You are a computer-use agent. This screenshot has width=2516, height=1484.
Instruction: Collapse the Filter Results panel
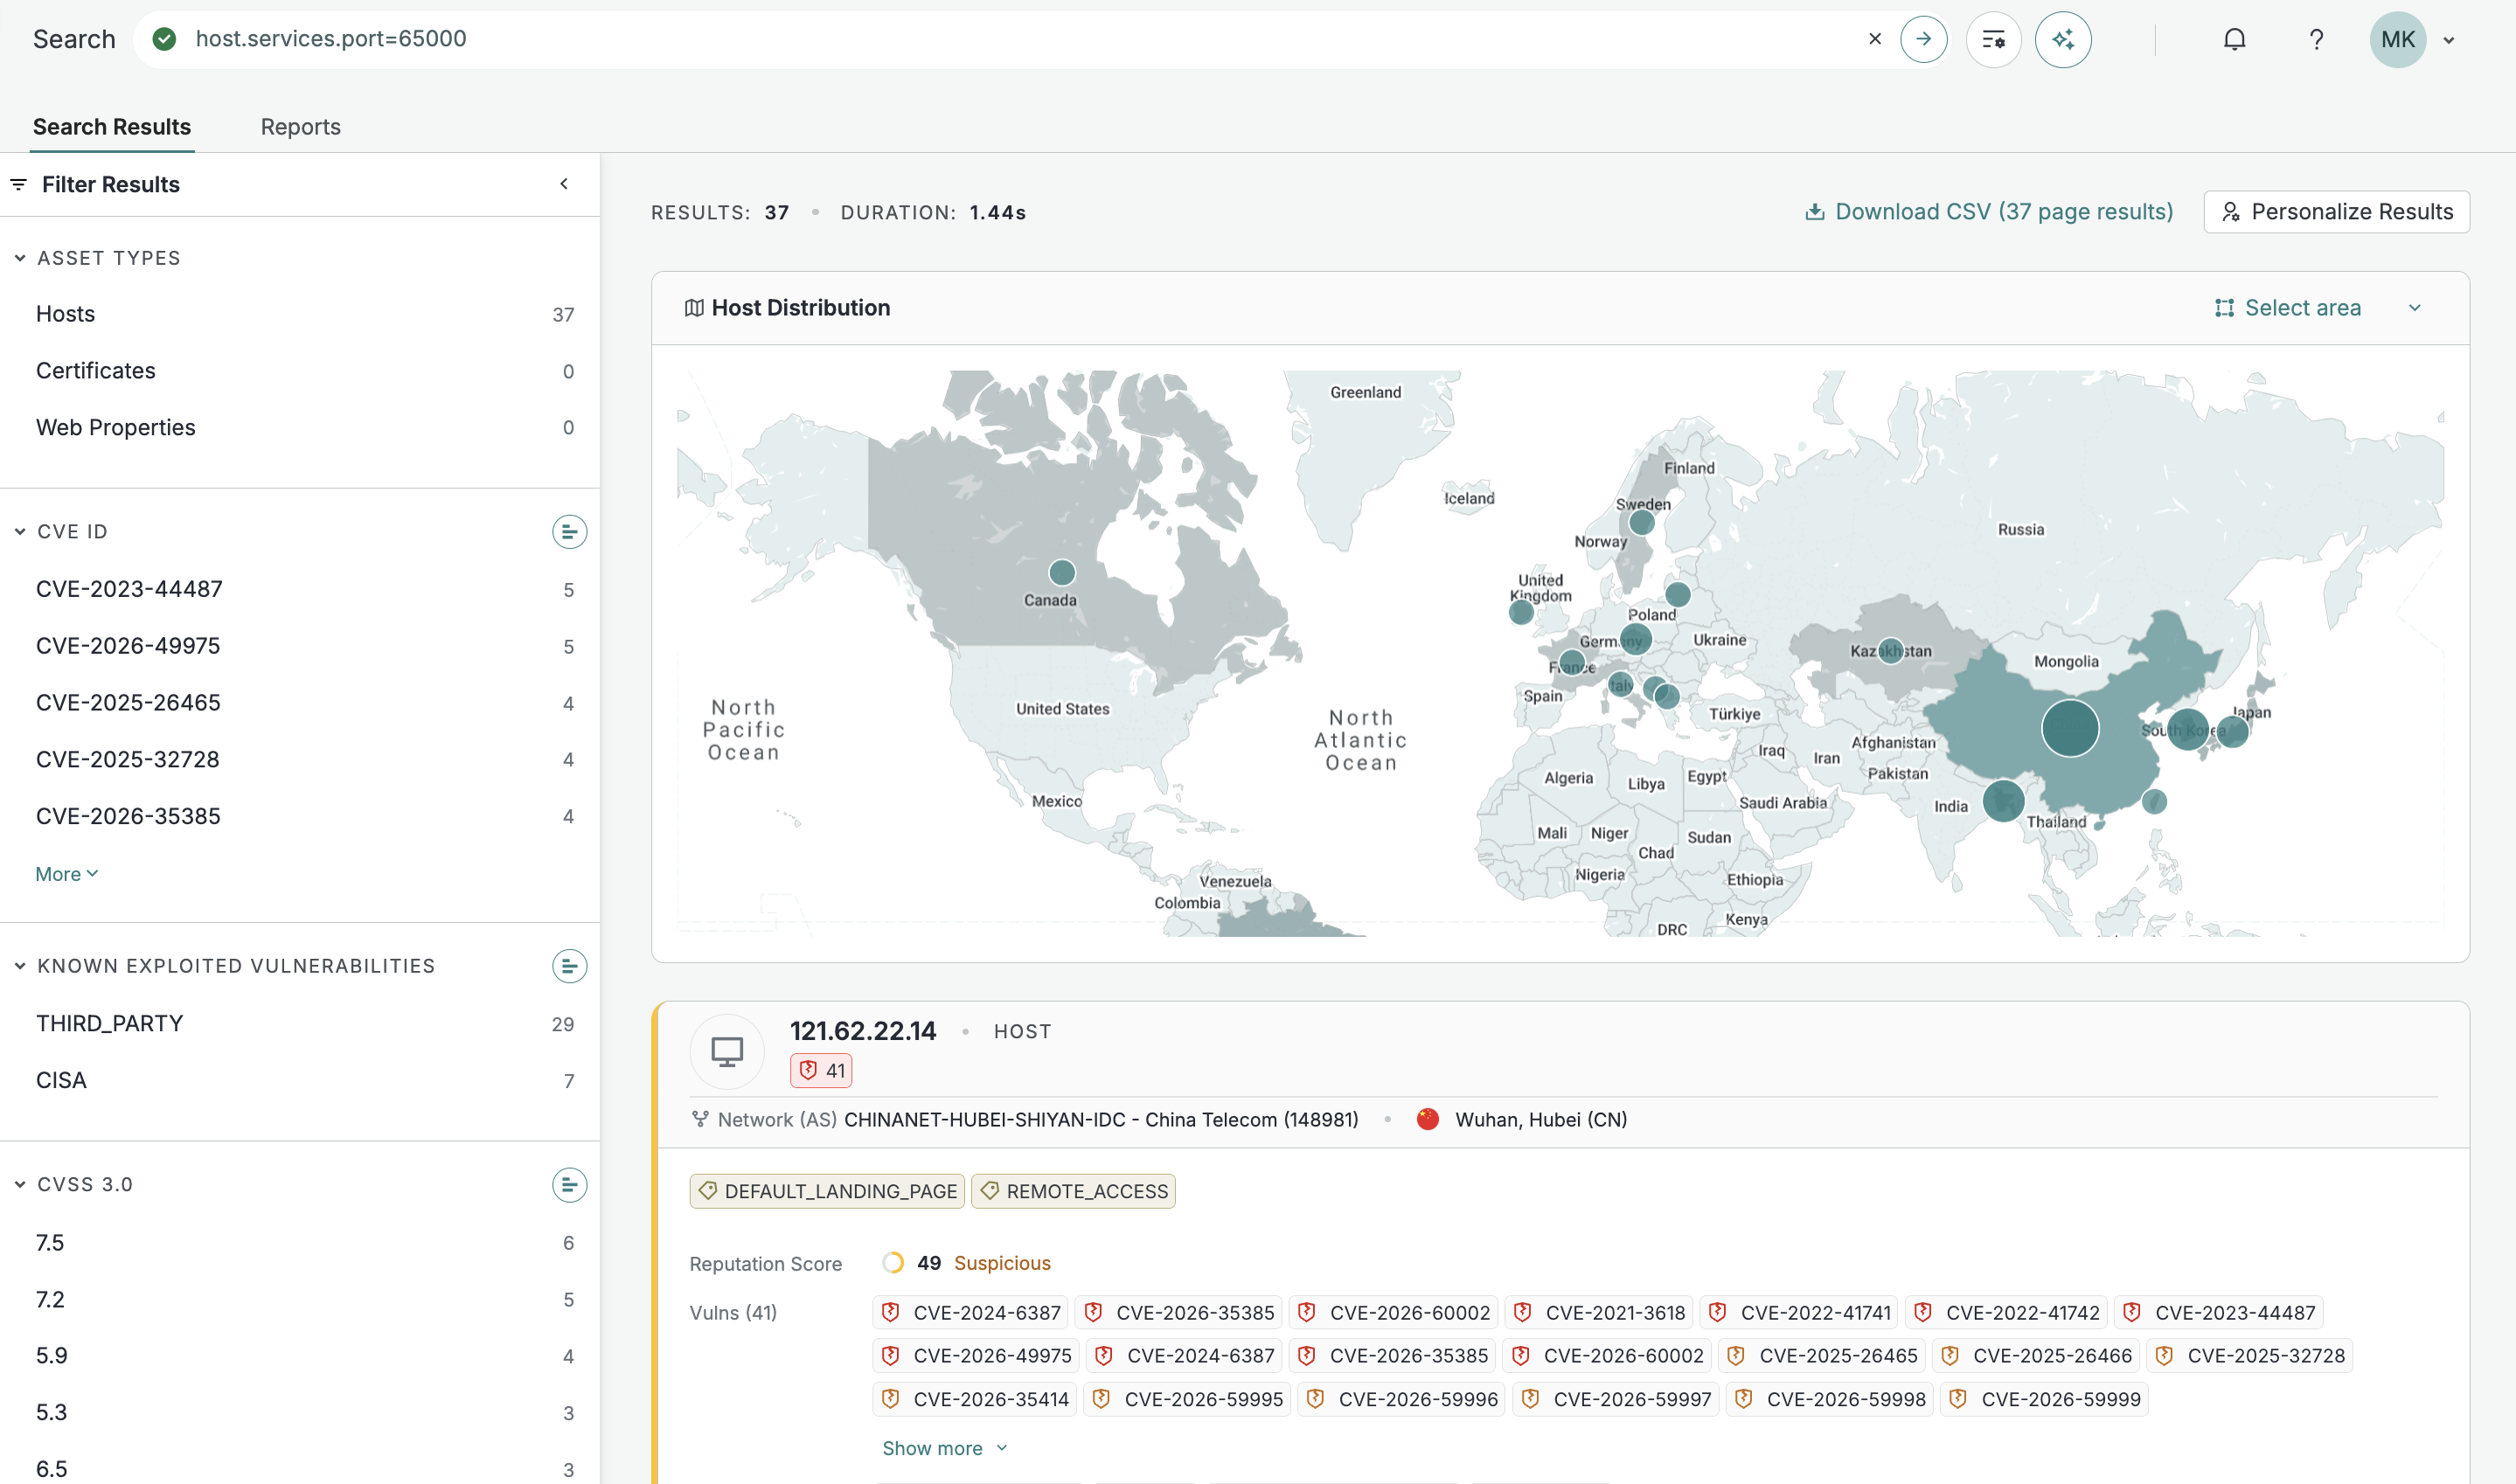(564, 184)
